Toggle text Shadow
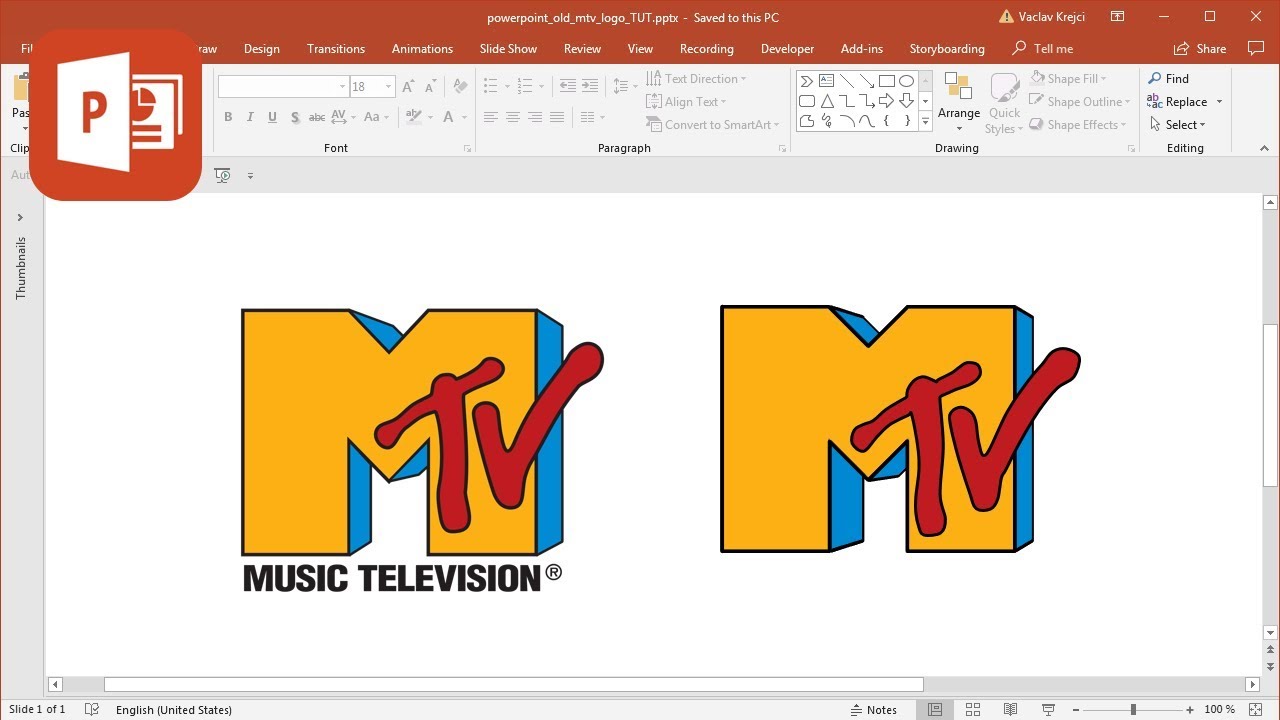The image size is (1280, 720). (x=295, y=117)
